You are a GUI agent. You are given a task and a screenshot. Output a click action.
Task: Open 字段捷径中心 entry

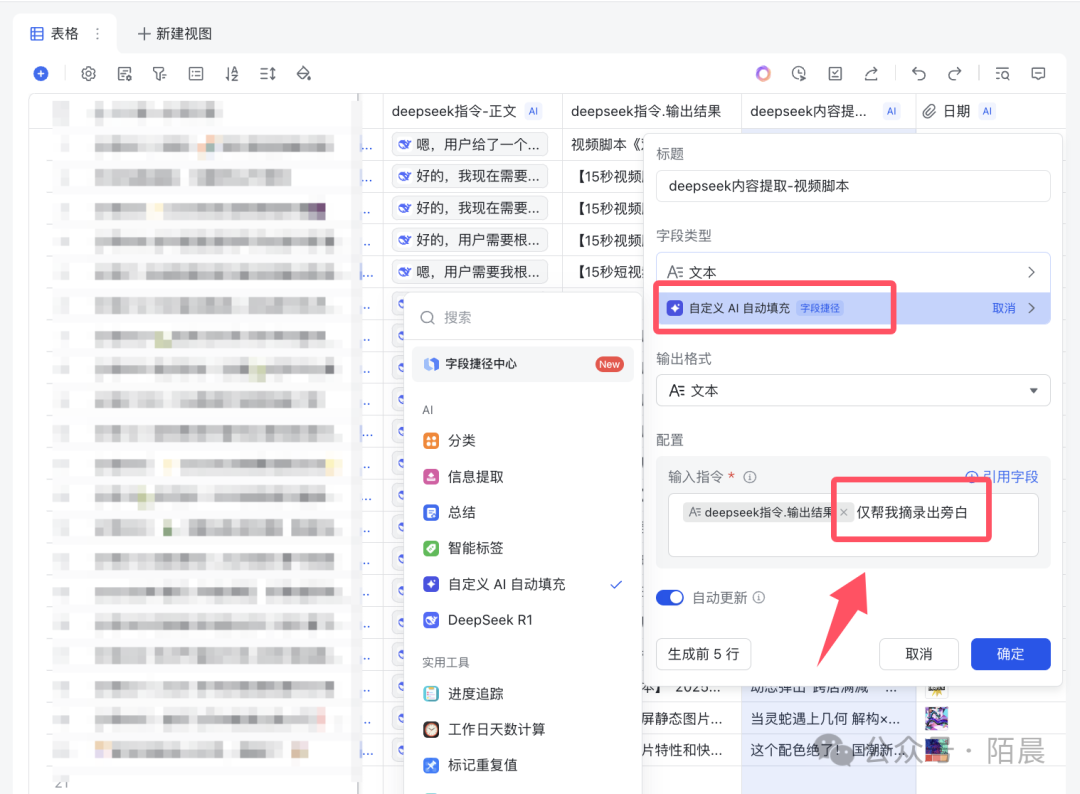(x=523, y=364)
